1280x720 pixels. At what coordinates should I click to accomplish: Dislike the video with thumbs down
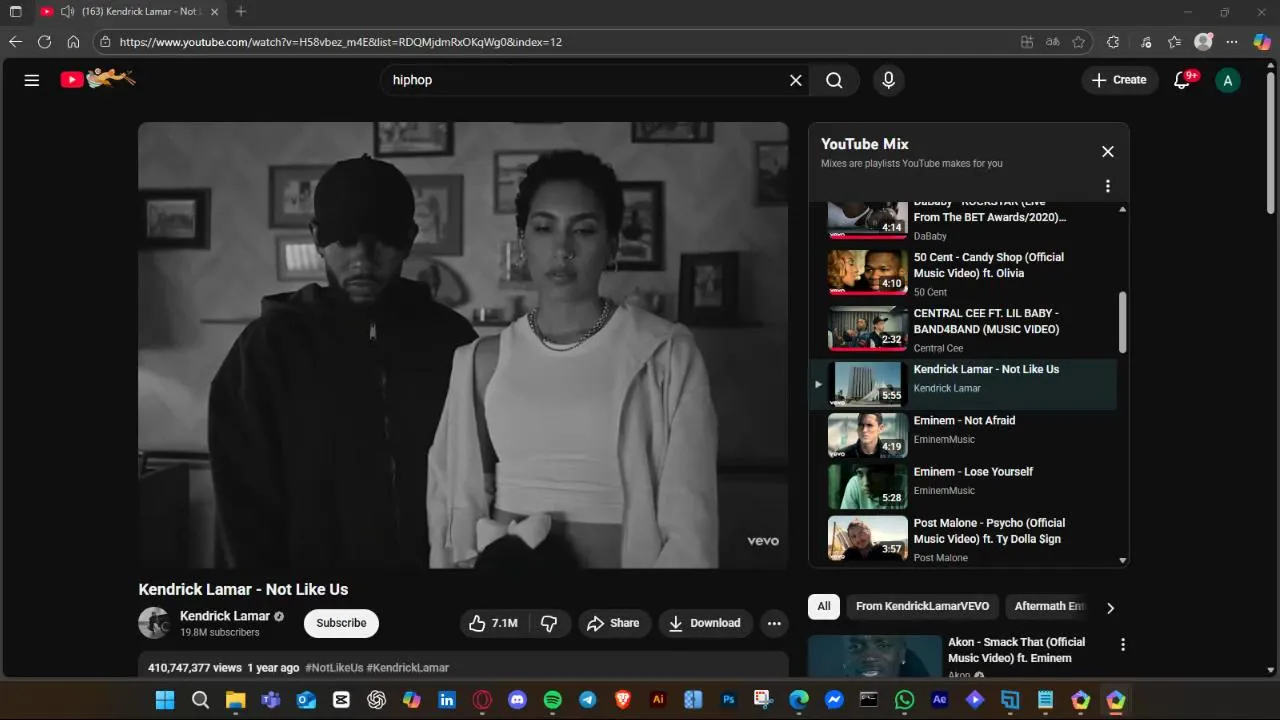pos(549,623)
